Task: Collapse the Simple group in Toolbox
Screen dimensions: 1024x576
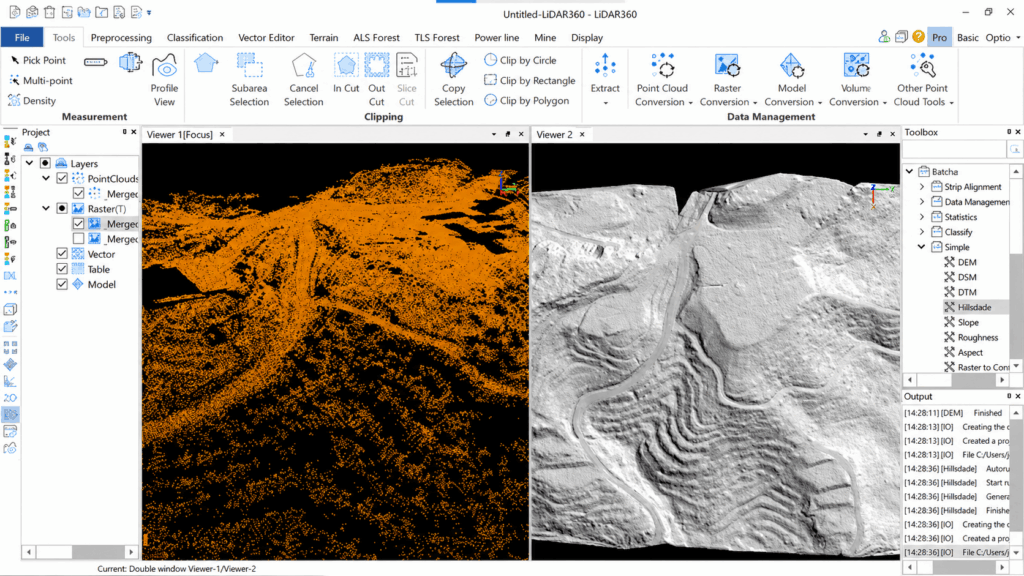Action: point(921,247)
